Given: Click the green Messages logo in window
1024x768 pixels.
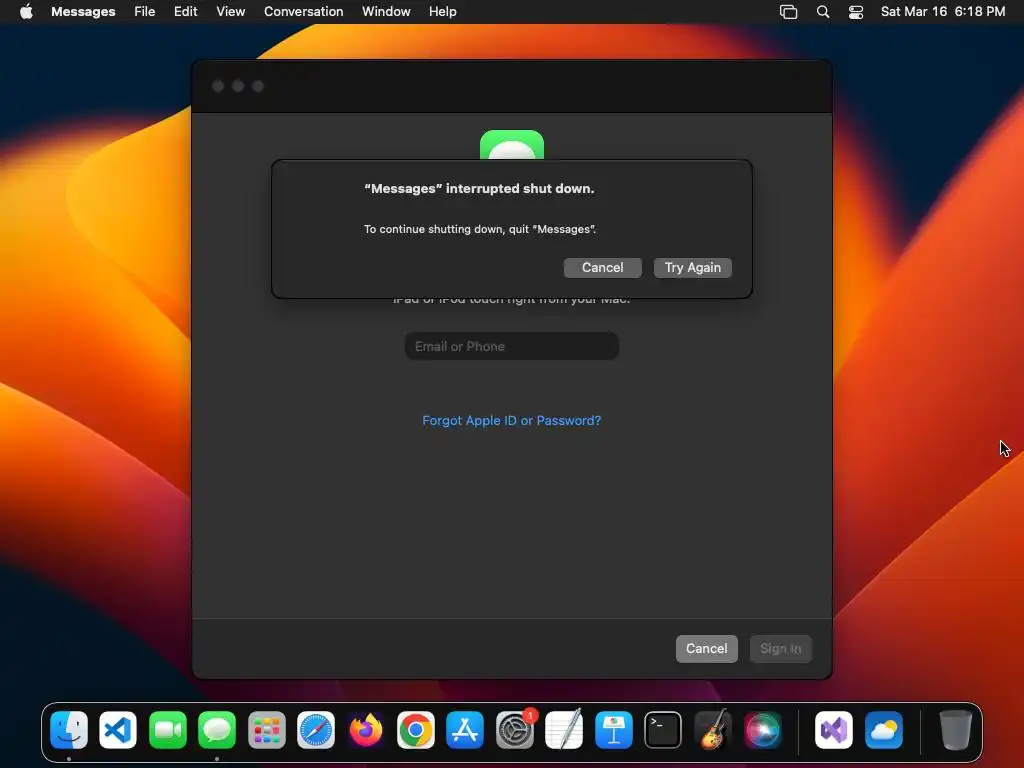Looking at the screenshot, I should point(512,145).
